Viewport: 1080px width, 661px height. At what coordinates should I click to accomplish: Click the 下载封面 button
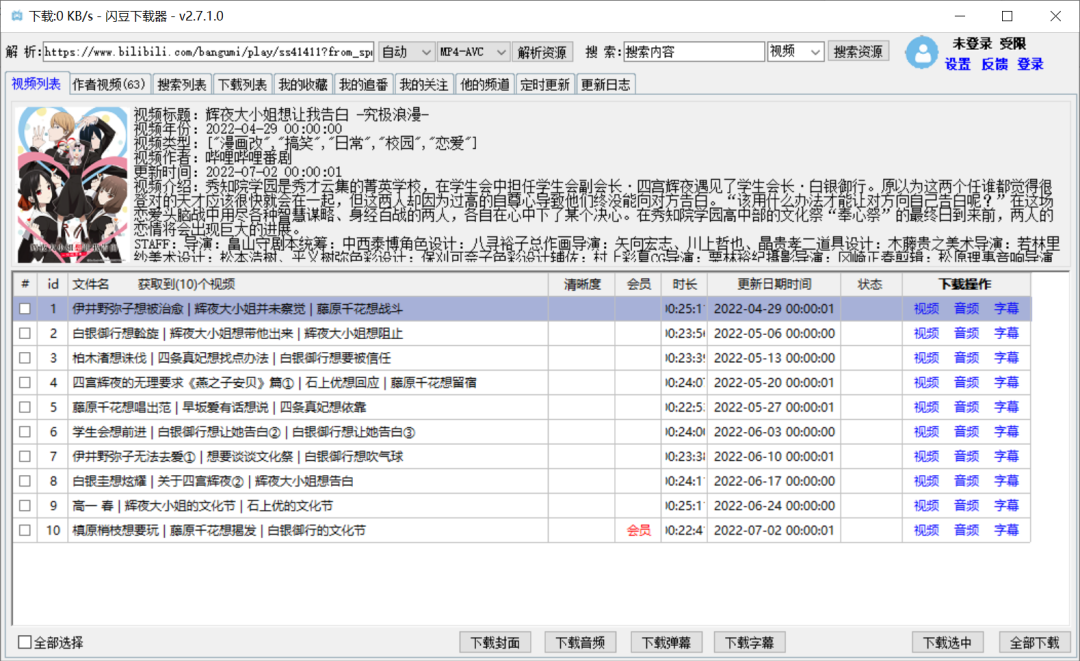(x=495, y=642)
